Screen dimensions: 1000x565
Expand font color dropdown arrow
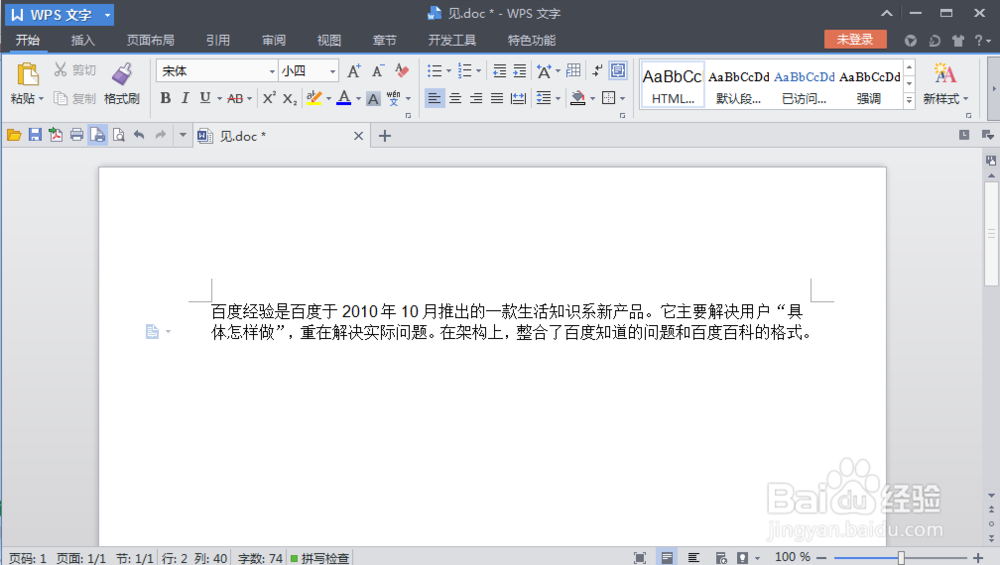[x=358, y=99]
